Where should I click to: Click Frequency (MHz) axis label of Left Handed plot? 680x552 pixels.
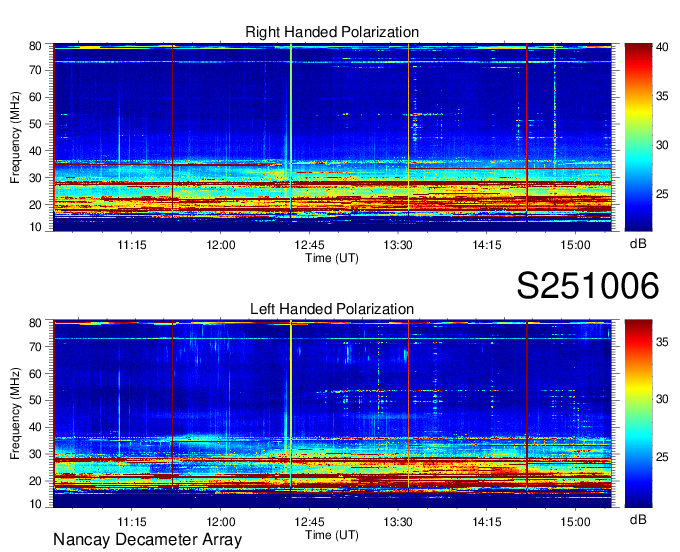17,414
